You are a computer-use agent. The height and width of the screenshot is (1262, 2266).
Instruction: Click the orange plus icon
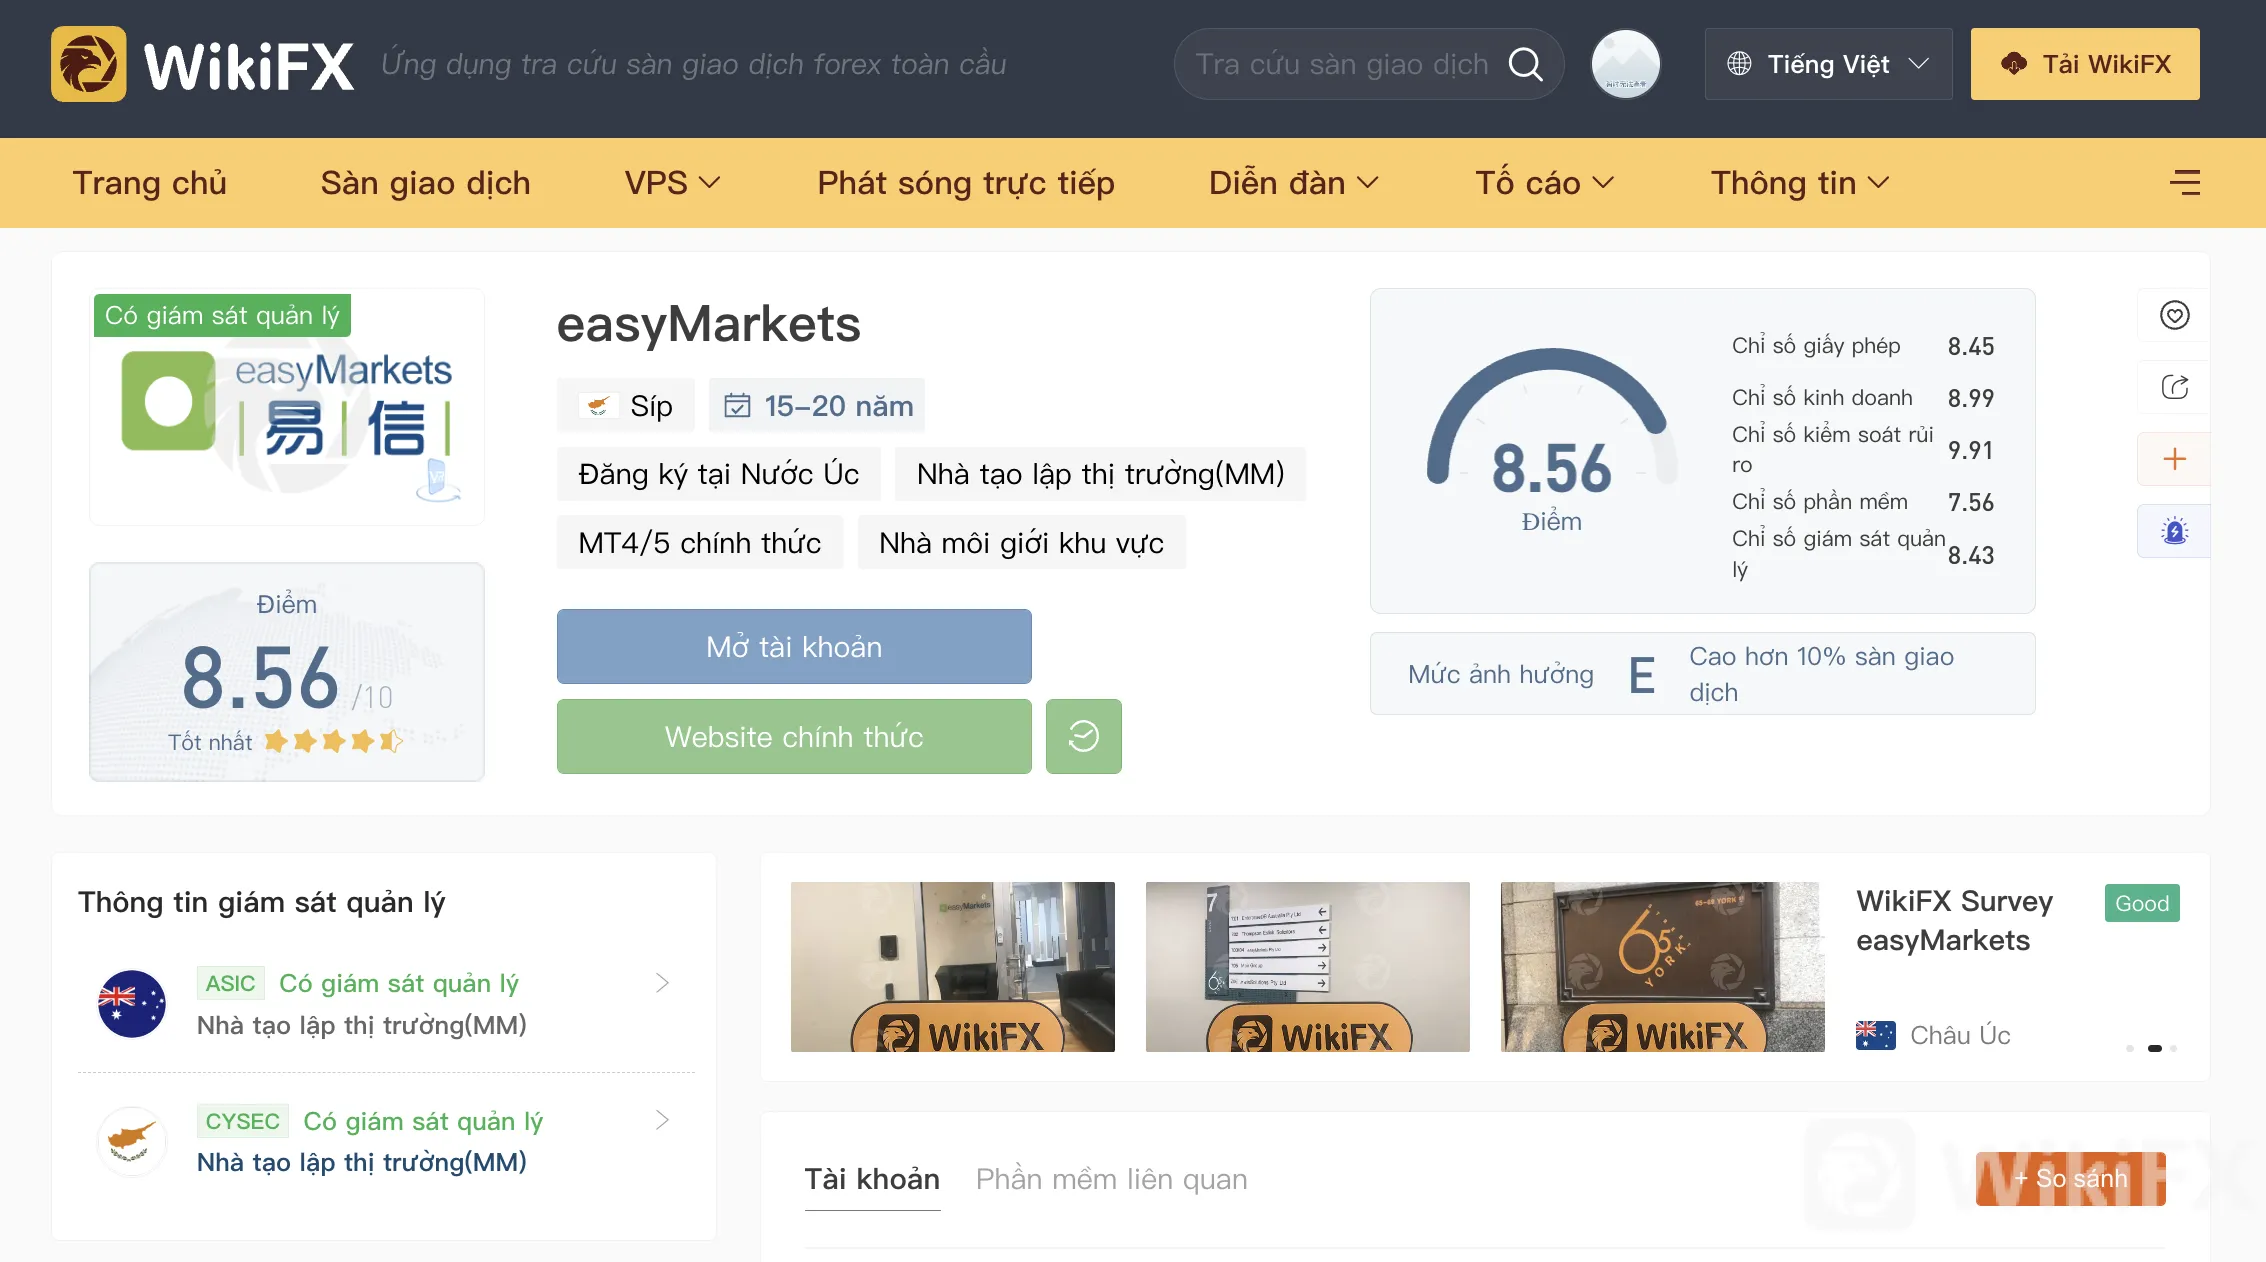pyautogui.click(x=2174, y=459)
